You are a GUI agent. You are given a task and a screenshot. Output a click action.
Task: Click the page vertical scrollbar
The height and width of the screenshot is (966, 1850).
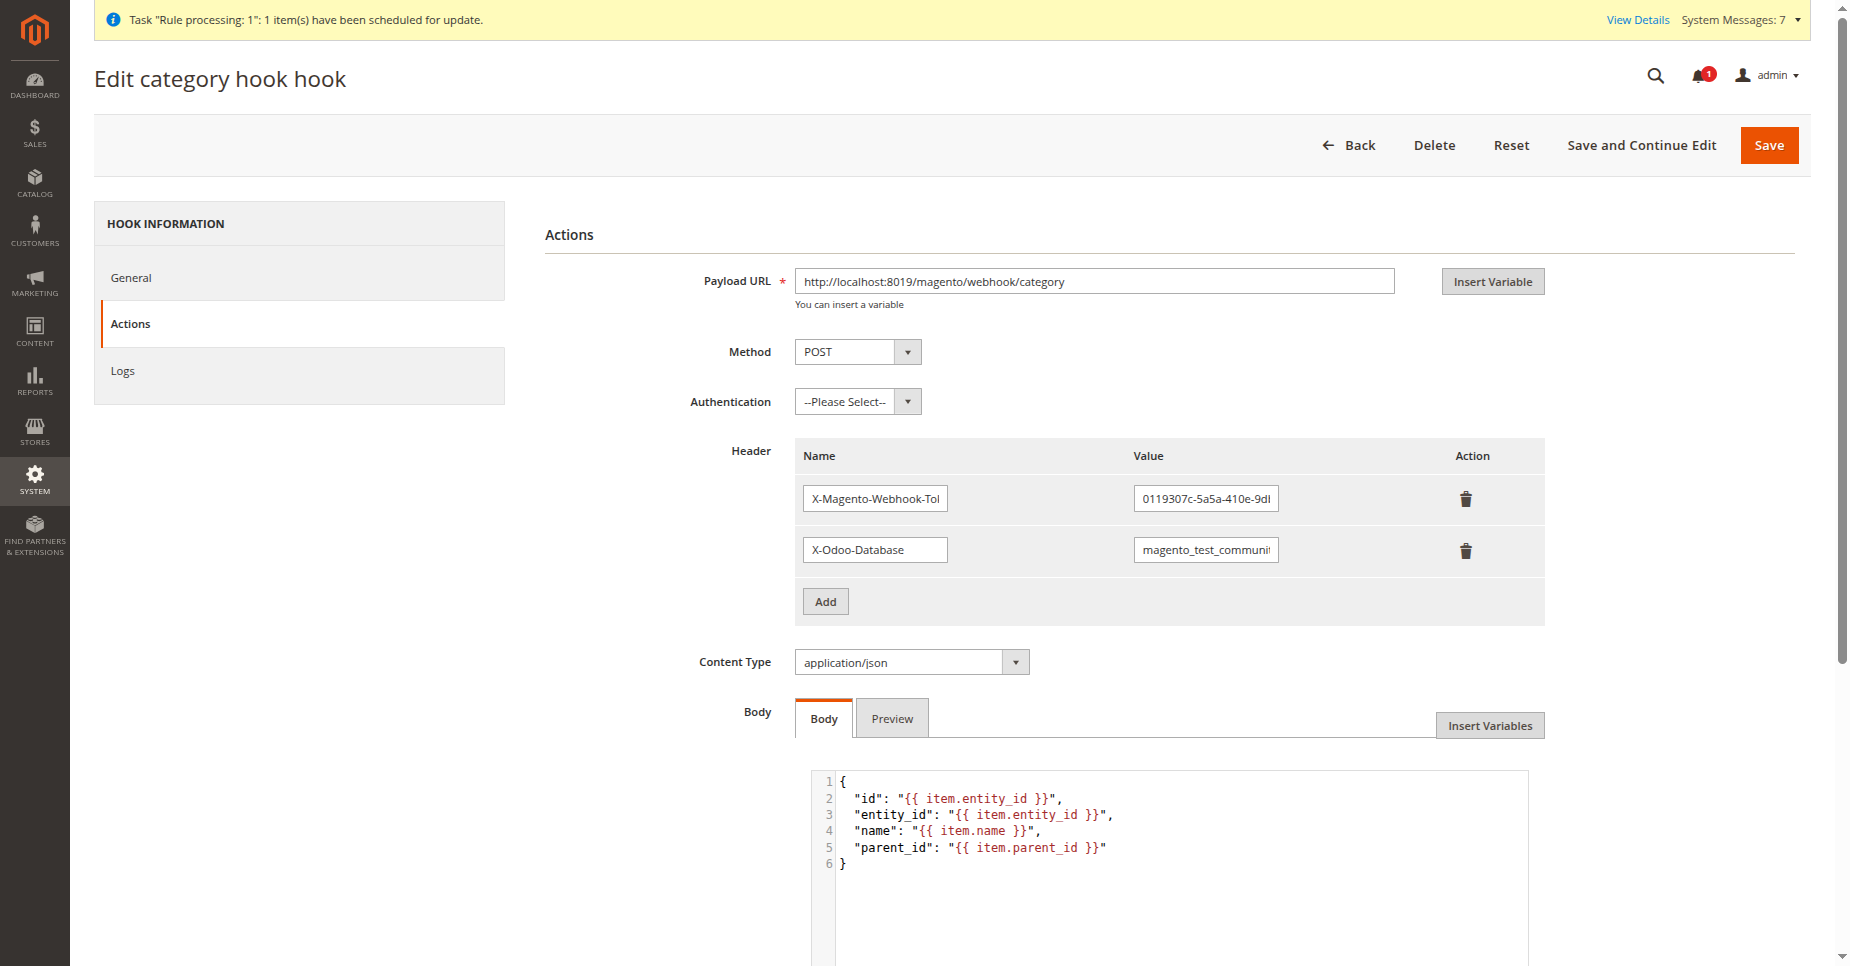(1843, 340)
